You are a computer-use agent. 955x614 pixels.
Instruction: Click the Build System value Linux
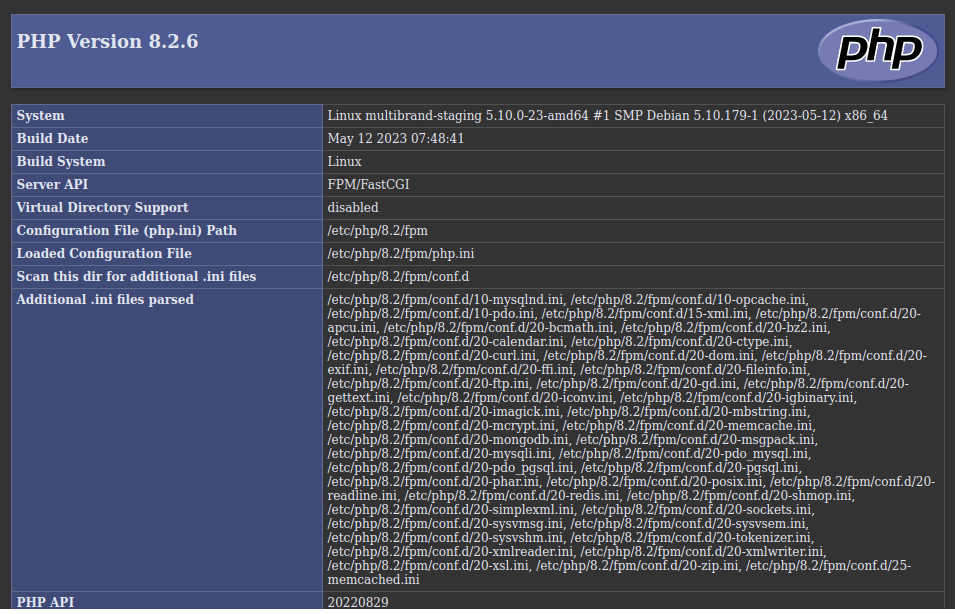(345, 162)
